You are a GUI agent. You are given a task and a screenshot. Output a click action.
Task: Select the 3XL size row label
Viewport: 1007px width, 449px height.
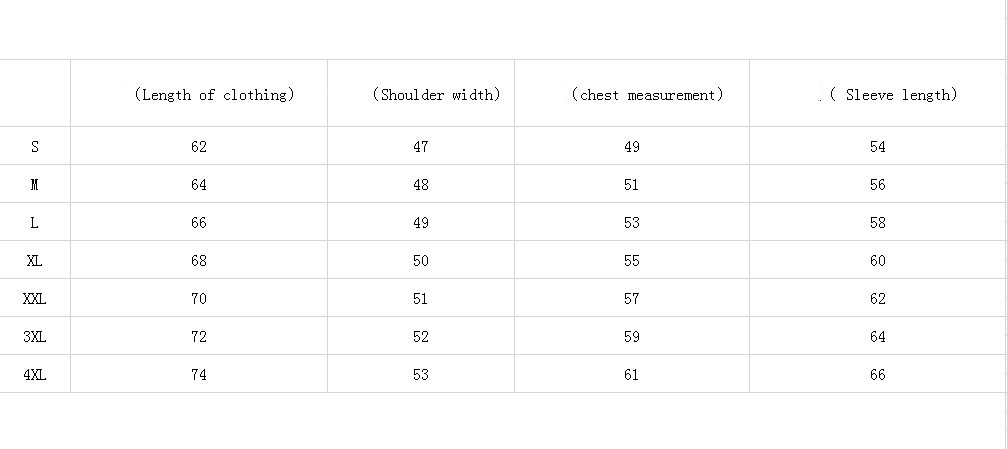click(x=35, y=337)
